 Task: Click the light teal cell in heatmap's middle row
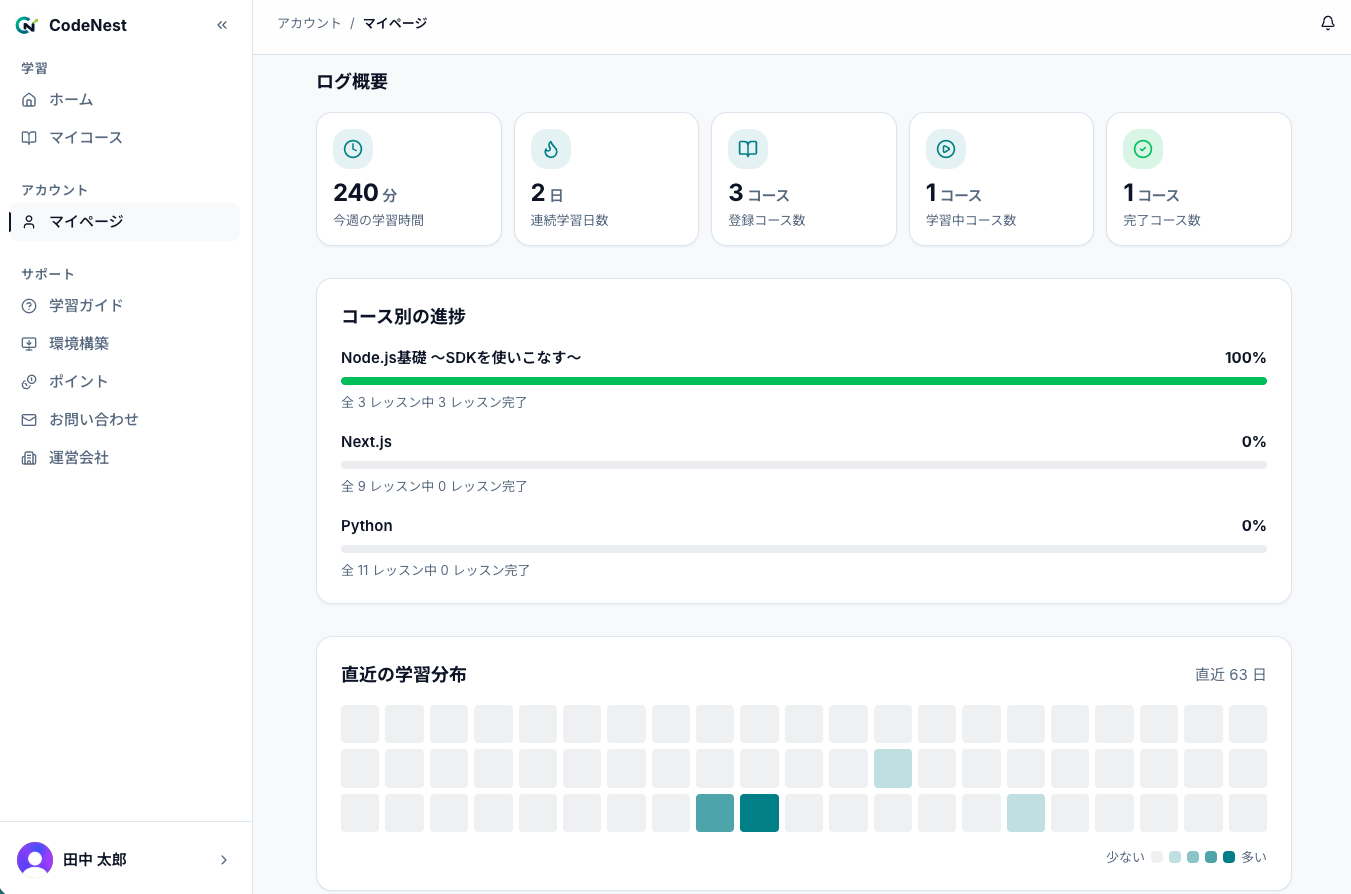pos(893,768)
